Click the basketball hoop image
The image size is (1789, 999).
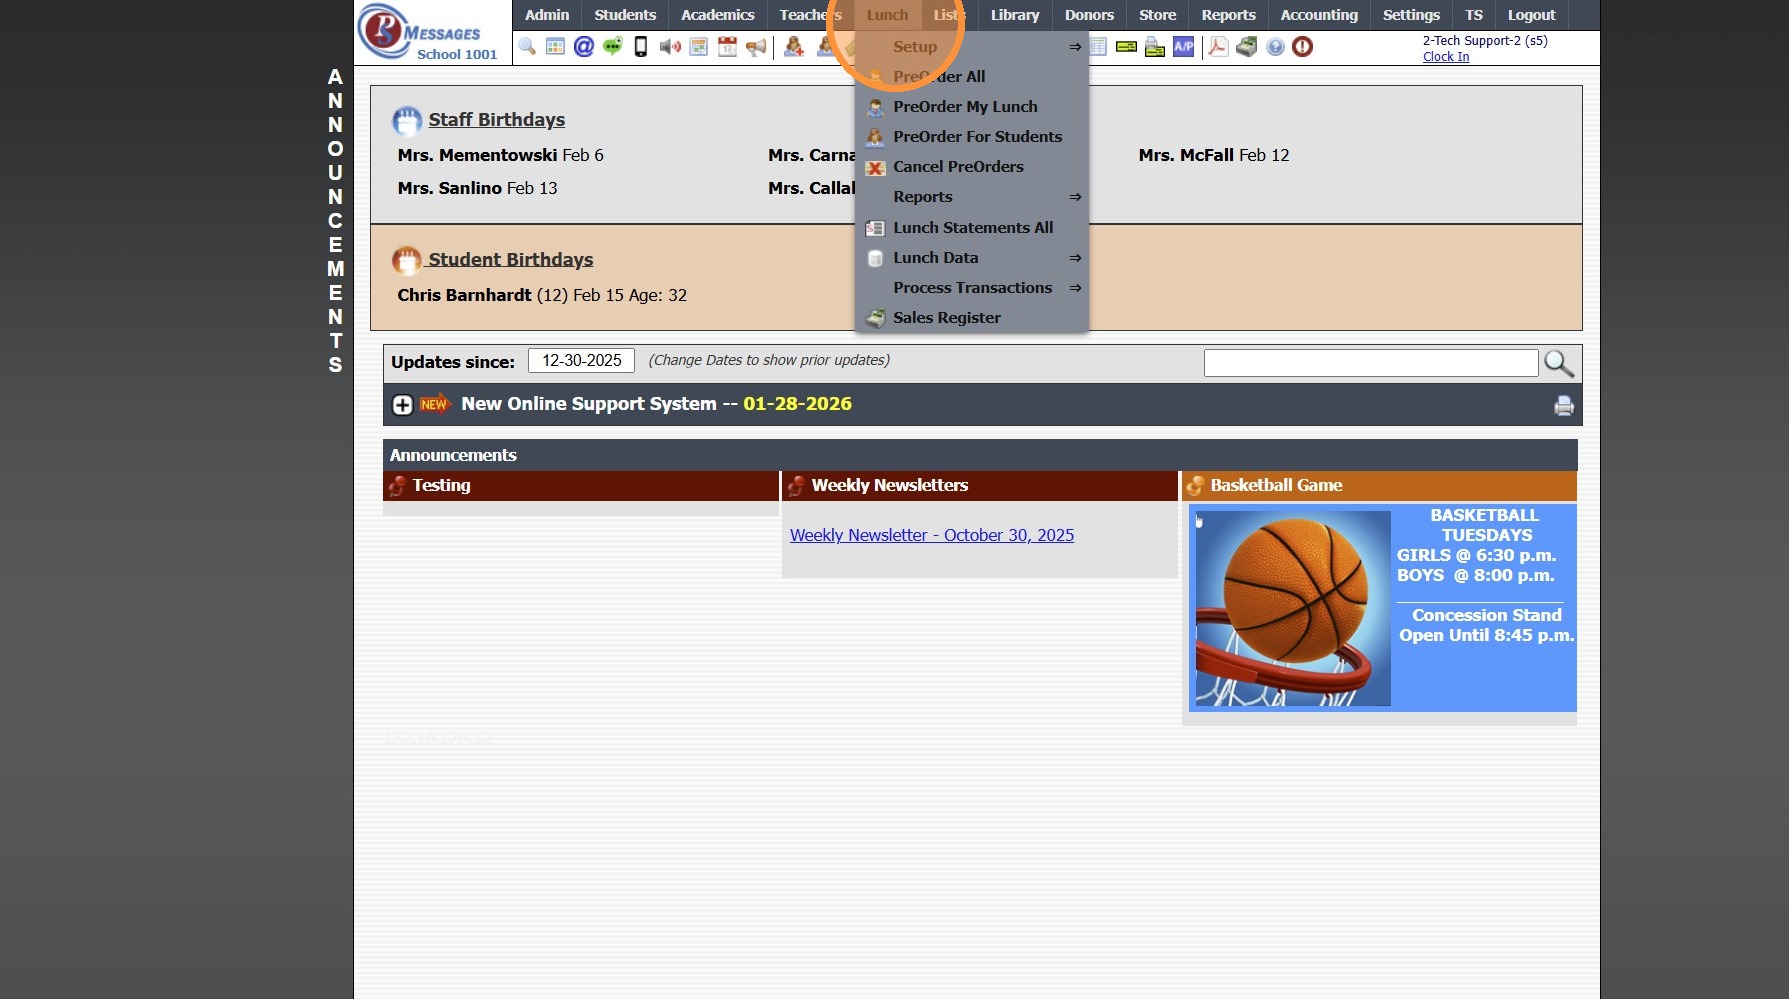click(x=1293, y=608)
